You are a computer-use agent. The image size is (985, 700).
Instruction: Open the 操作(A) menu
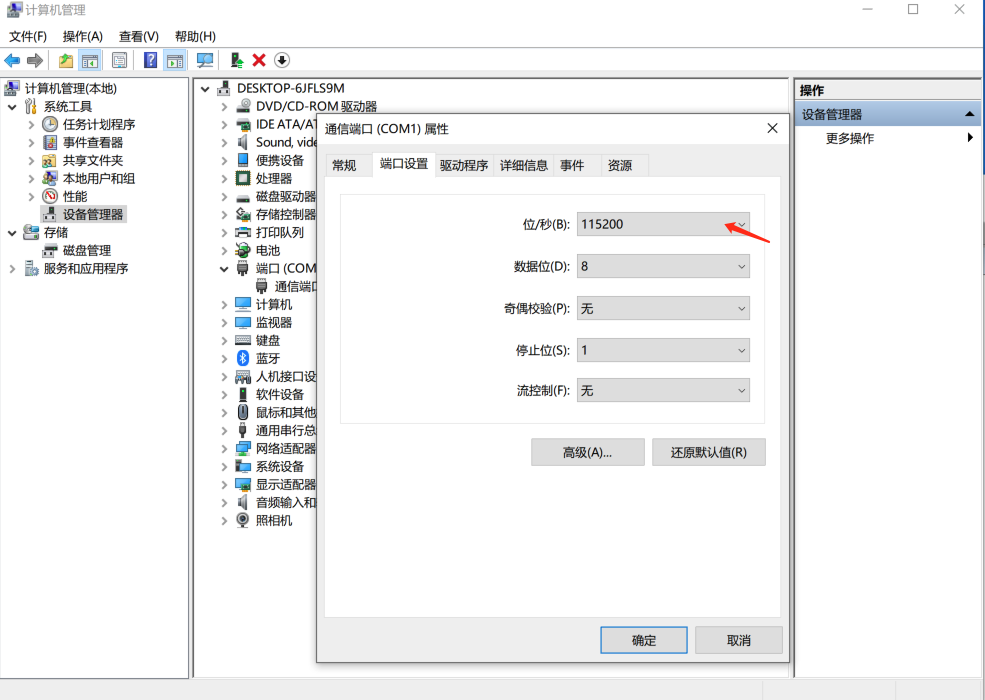(x=83, y=36)
